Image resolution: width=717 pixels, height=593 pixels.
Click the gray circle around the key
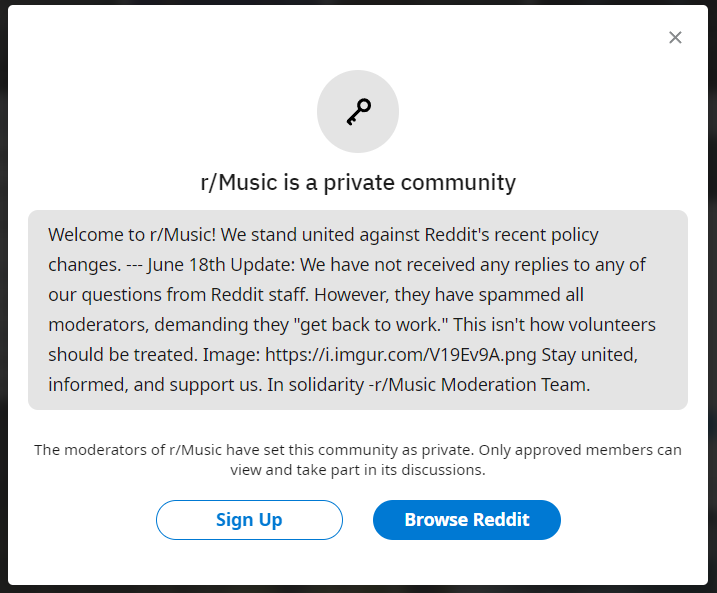[358, 112]
